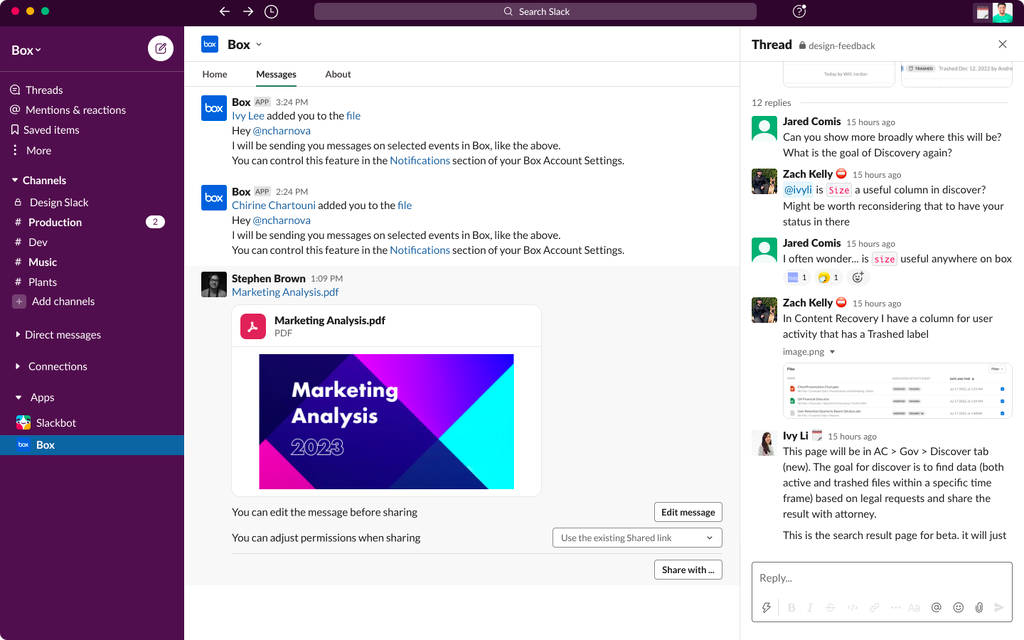Mention someone with the @ icon
The width and height of the screenshot is (1024, 640).
[936, 607]
